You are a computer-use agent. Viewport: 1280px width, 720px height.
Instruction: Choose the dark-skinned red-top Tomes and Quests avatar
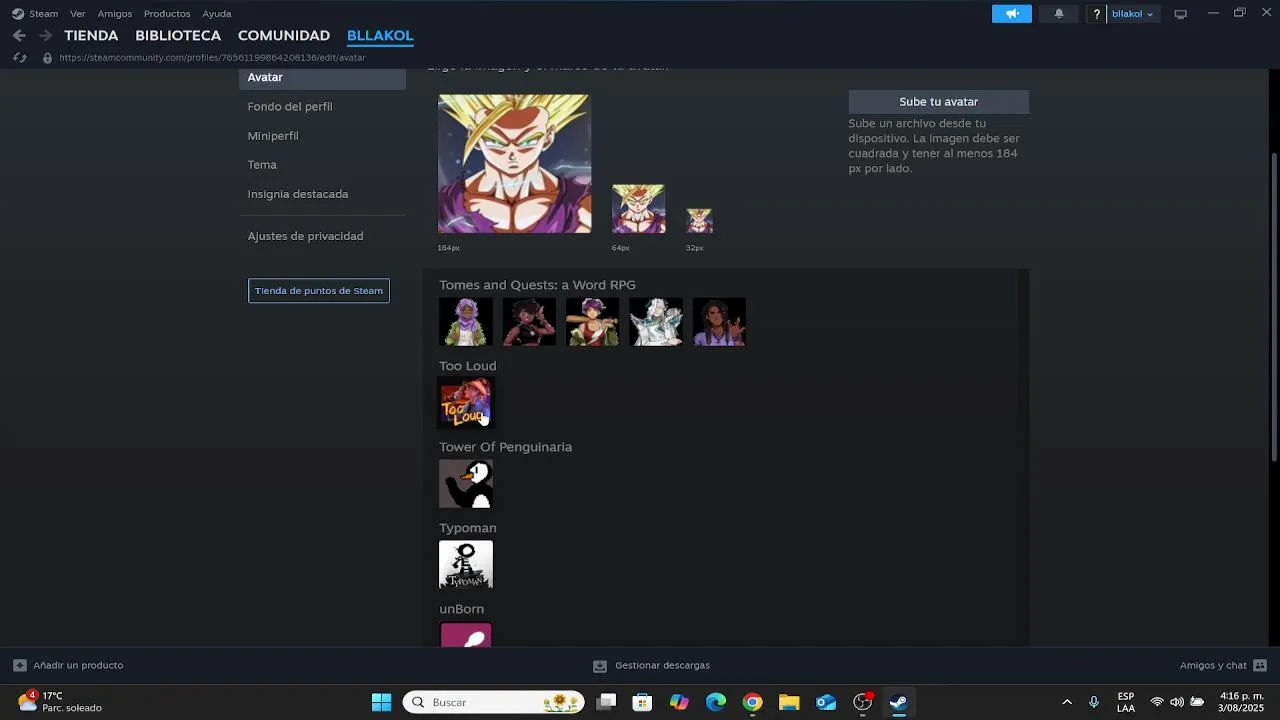click(x=529, y=321)
